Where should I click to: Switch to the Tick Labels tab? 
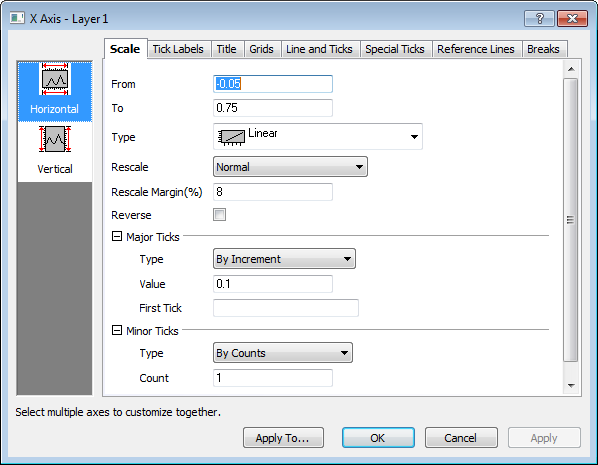point(178,49)
